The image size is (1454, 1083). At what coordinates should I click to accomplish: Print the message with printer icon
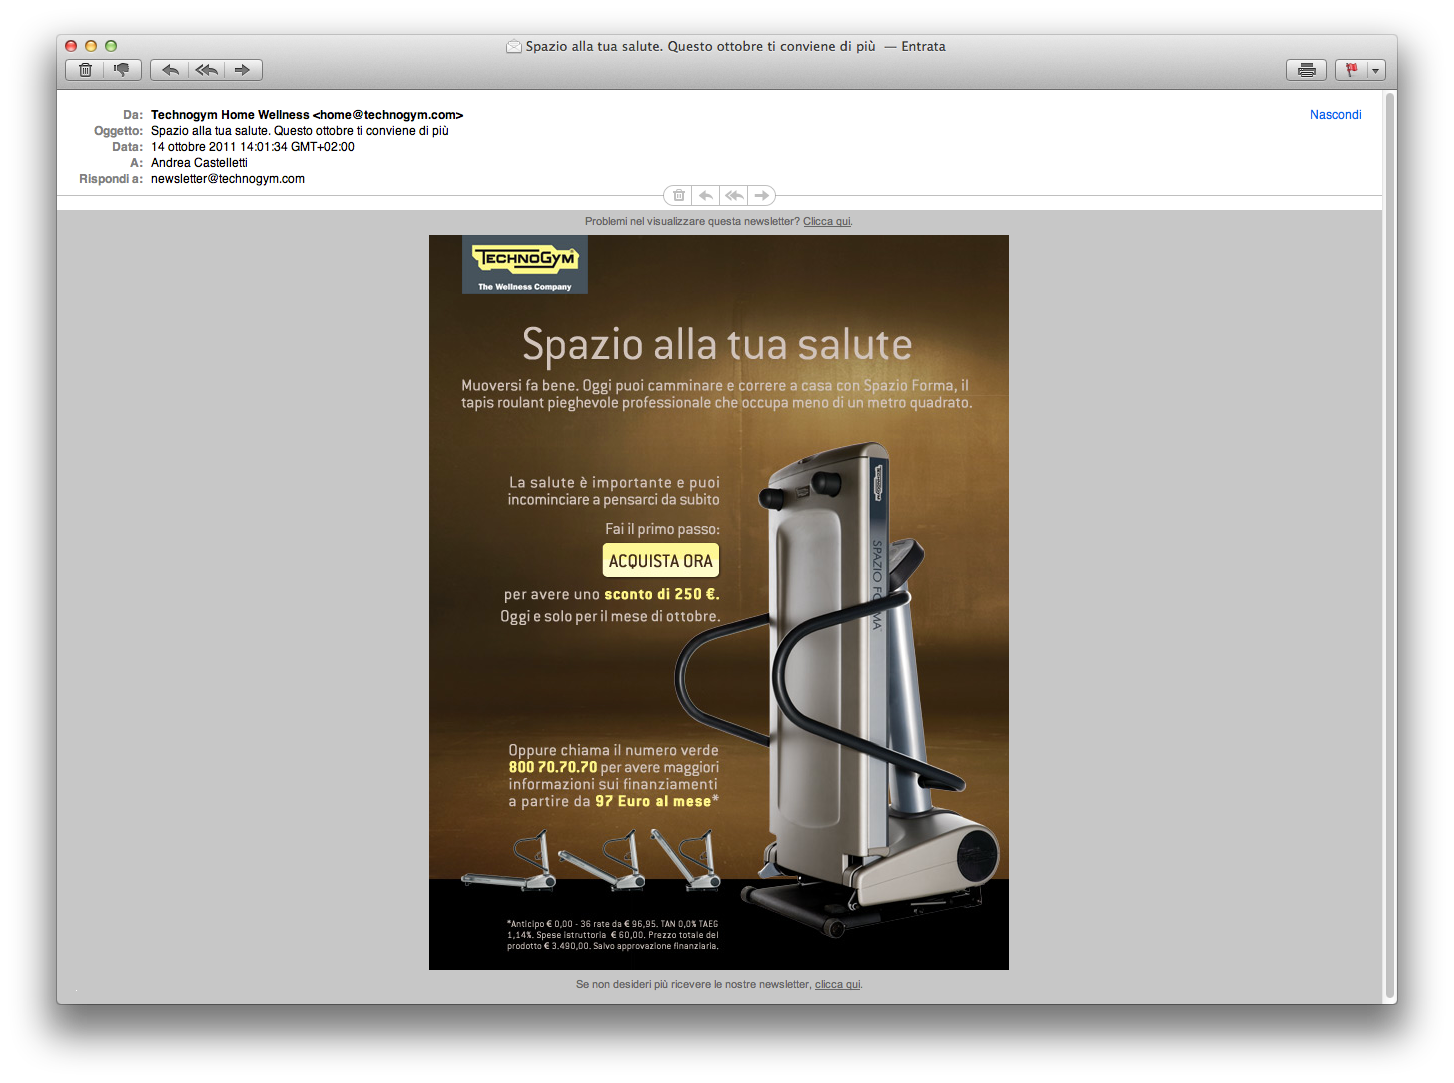(1306, 70)
